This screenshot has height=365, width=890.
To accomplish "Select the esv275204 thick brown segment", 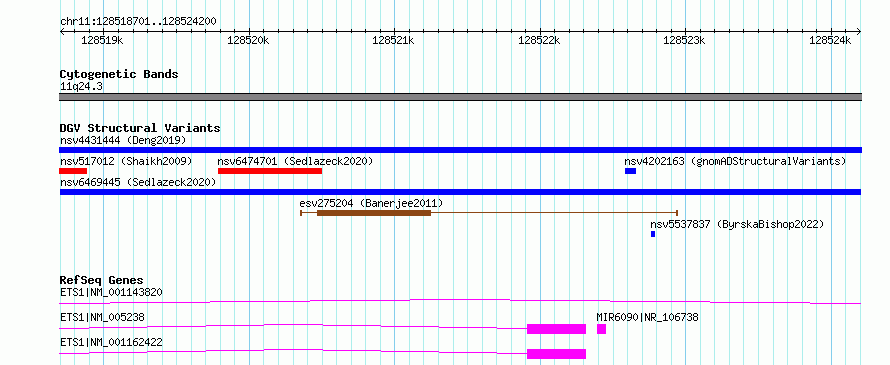I will [374, 213].
